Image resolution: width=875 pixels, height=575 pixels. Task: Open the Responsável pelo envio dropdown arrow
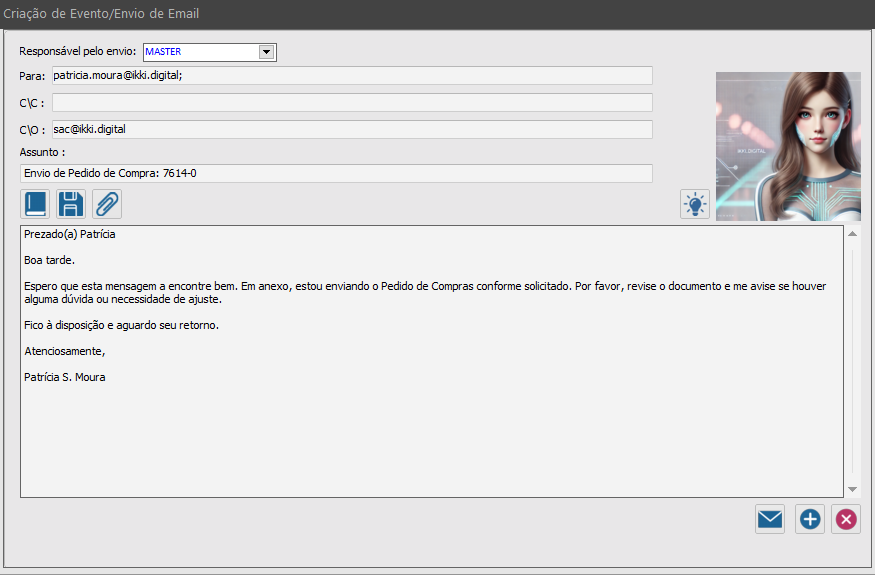tap(266, 52)
